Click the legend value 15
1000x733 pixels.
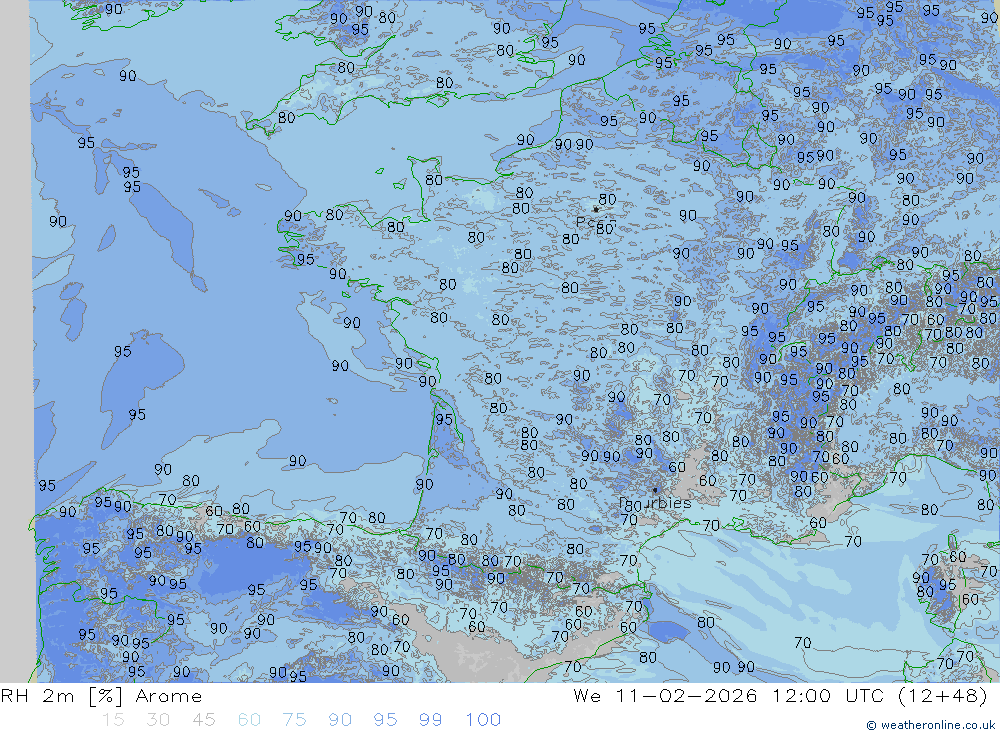pyautogui.click(x=113, y=720)
